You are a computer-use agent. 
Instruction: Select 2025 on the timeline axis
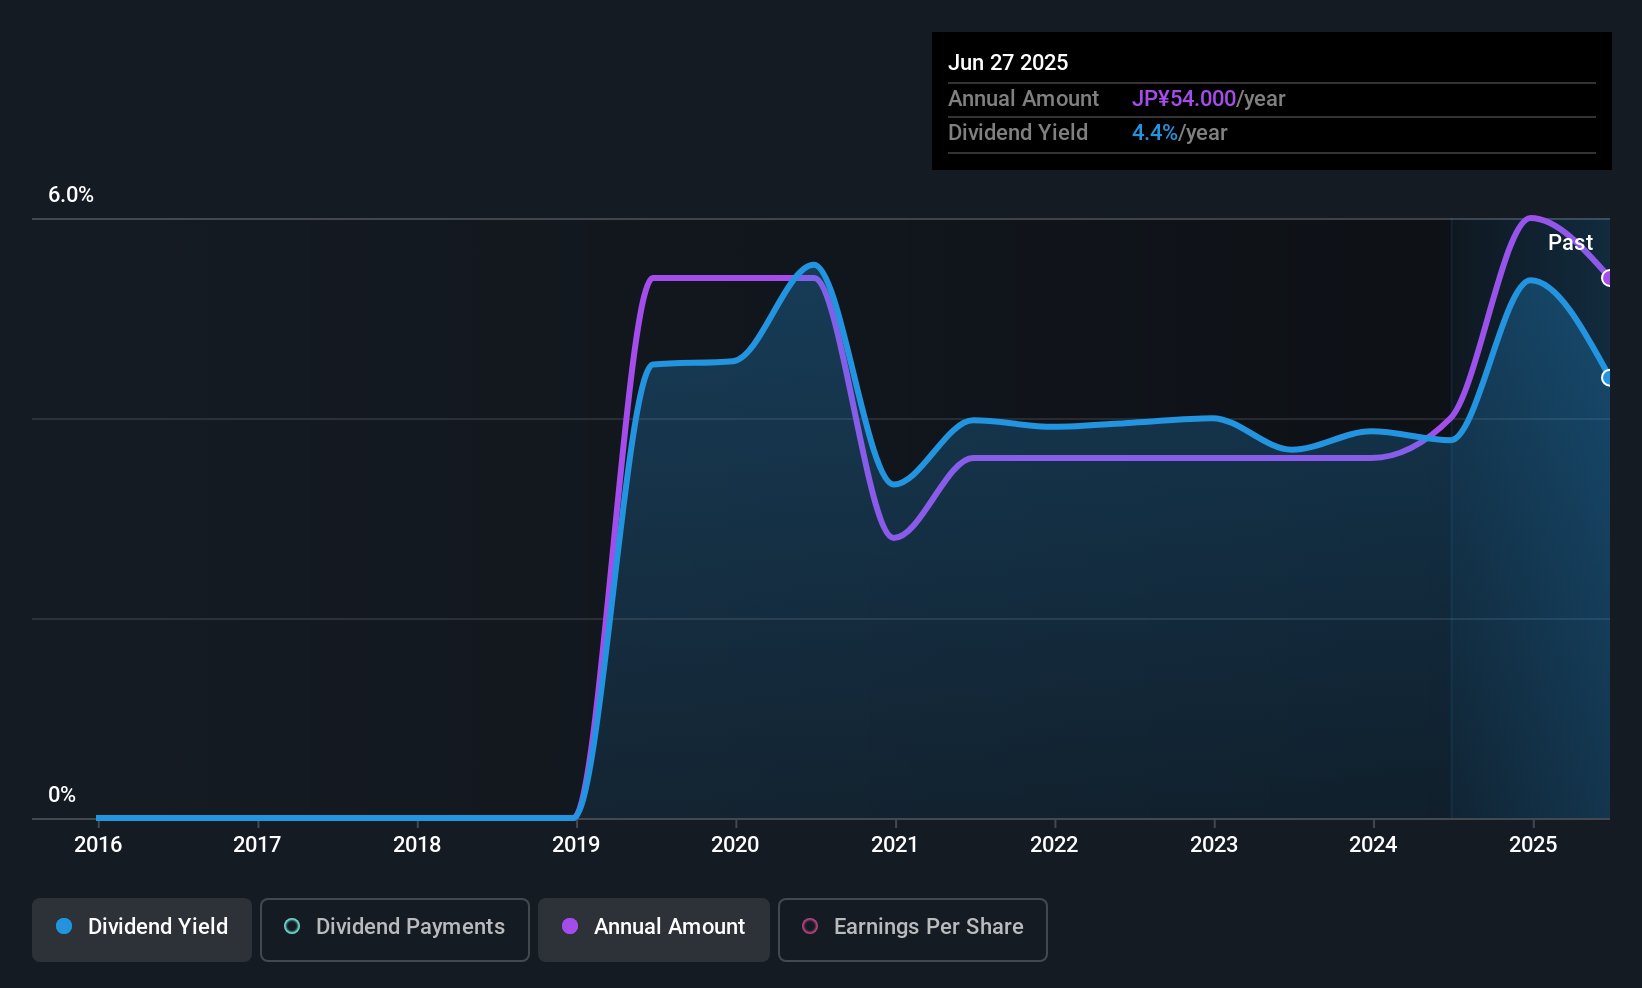coord(1535,844)
